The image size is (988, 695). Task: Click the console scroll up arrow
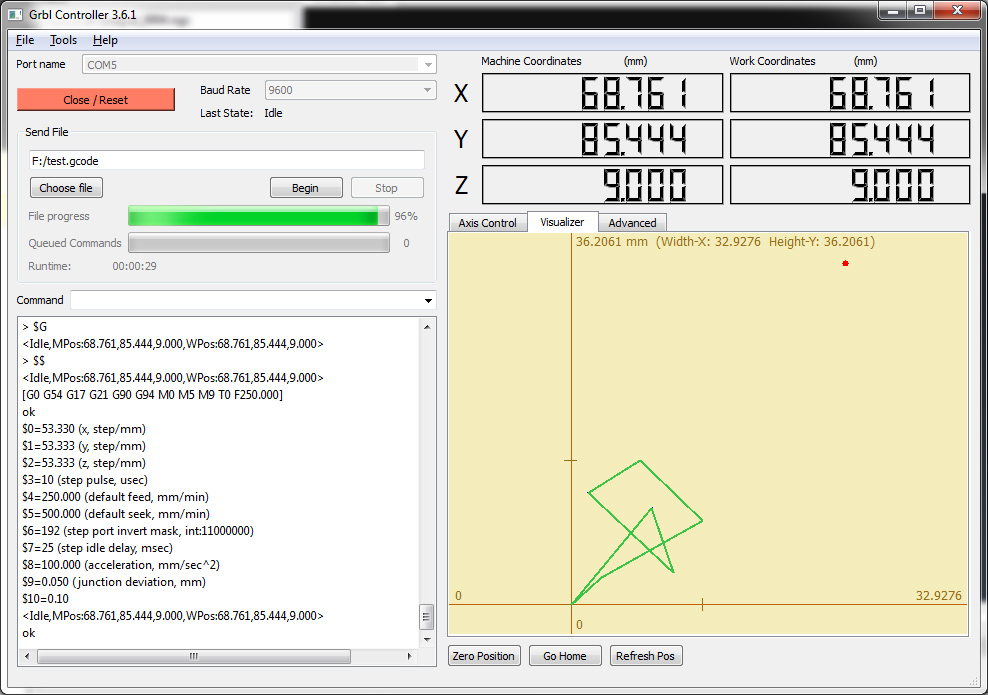tap(427, 327)
